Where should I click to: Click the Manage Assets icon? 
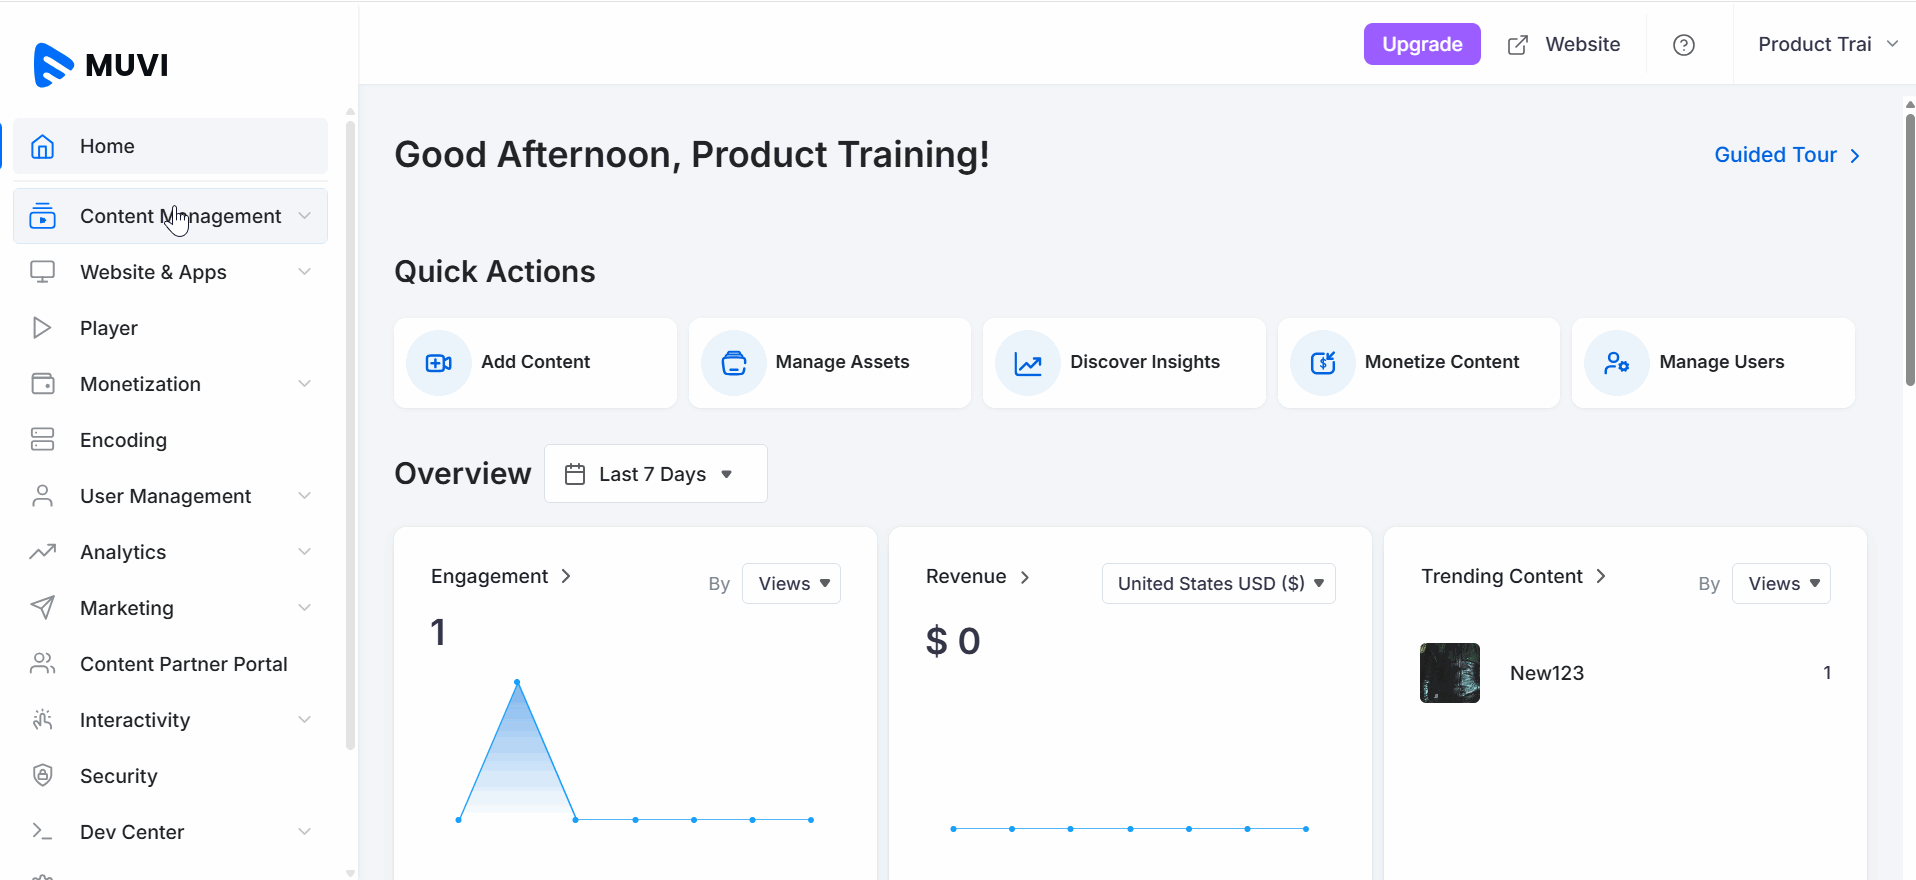733,363
